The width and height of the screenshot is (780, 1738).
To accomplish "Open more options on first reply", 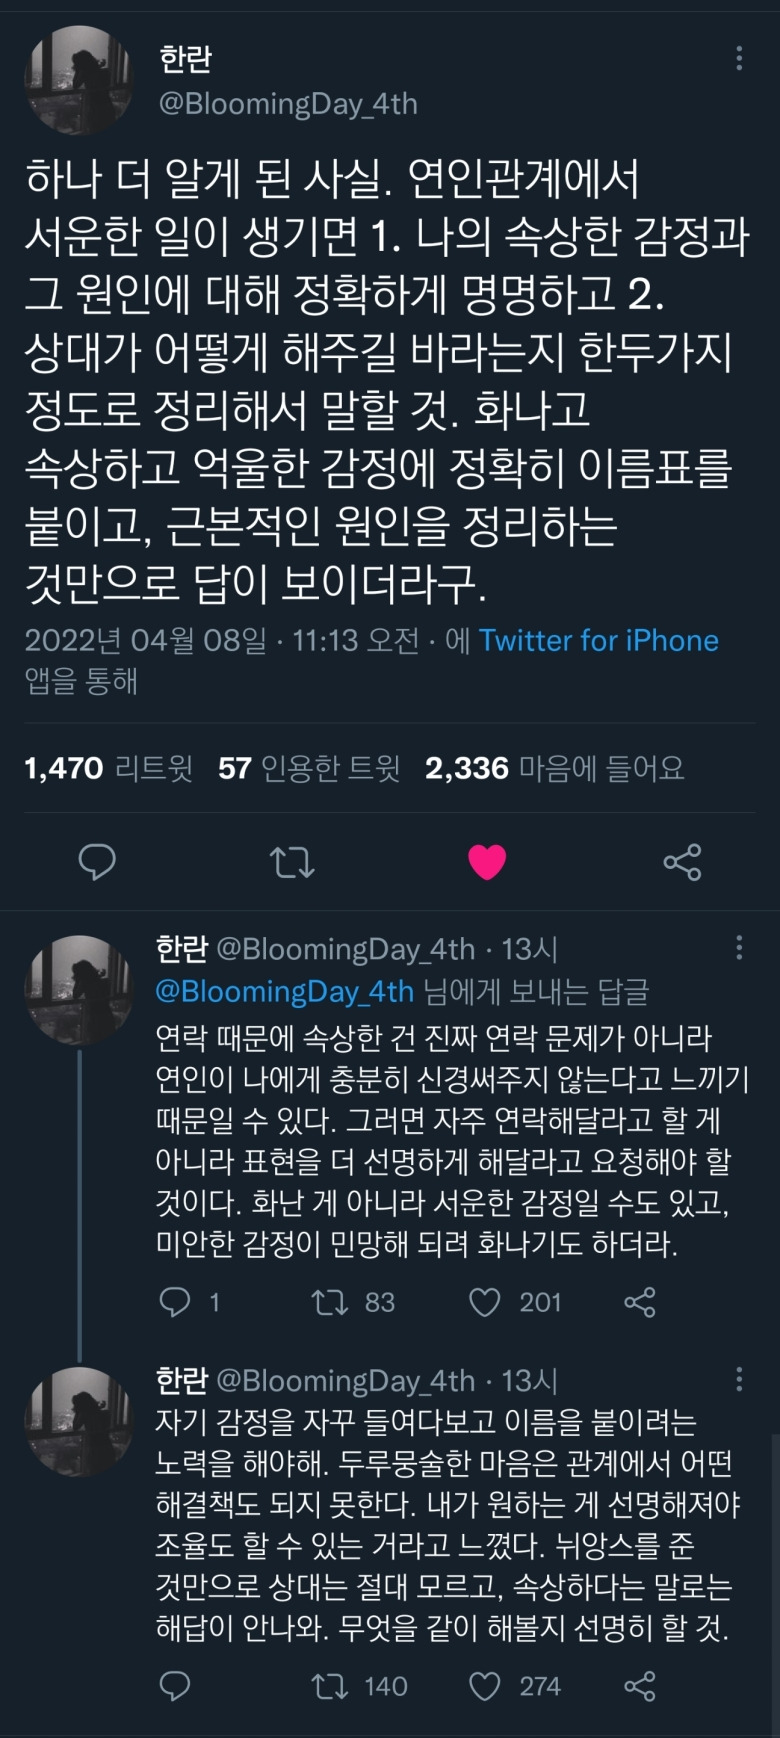I will click(739, 947).
